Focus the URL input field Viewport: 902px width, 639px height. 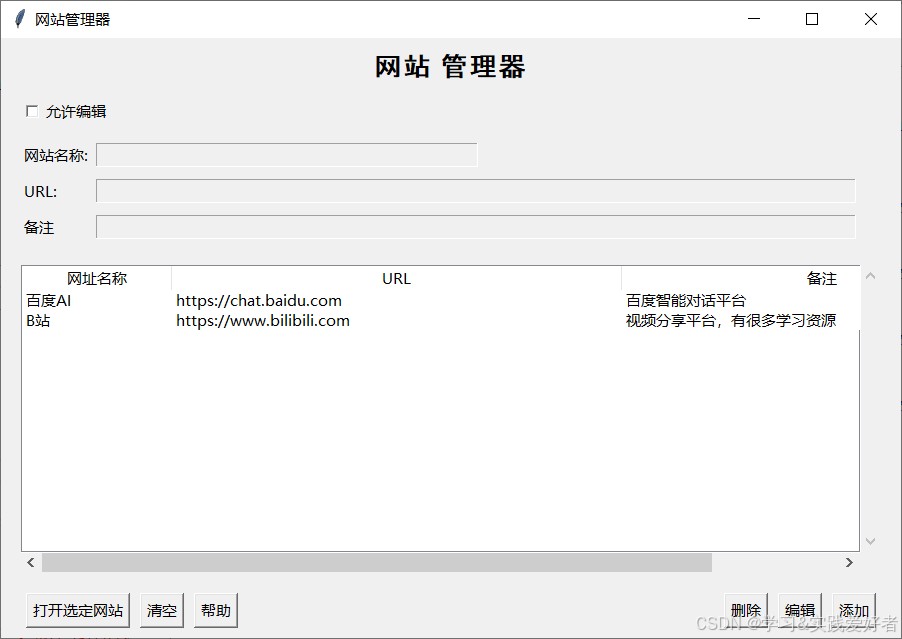point(476,191)
